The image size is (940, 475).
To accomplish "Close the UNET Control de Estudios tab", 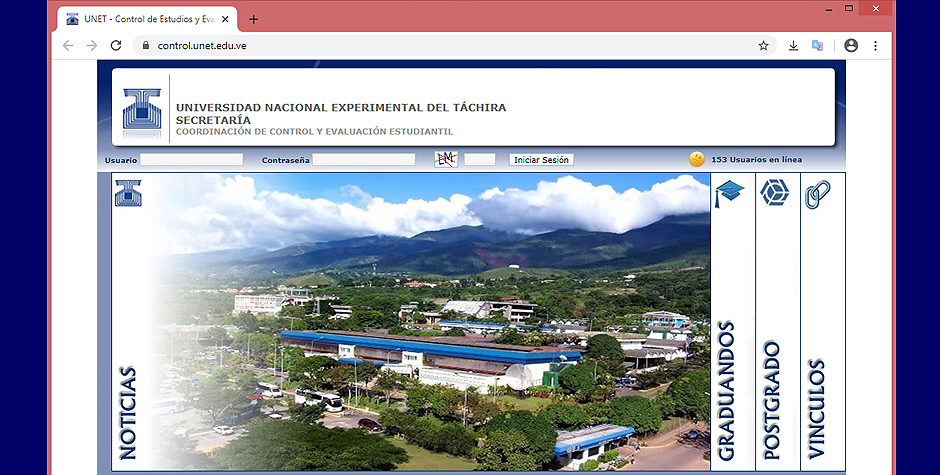I will coord(225,19).
